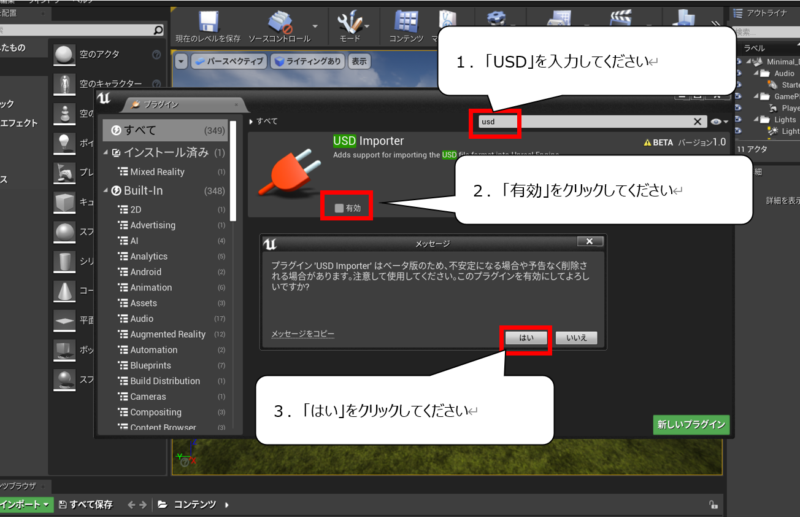Screen dimensions: 800x517
Task: Select the Cube shape icon
Action: (64, 203)
